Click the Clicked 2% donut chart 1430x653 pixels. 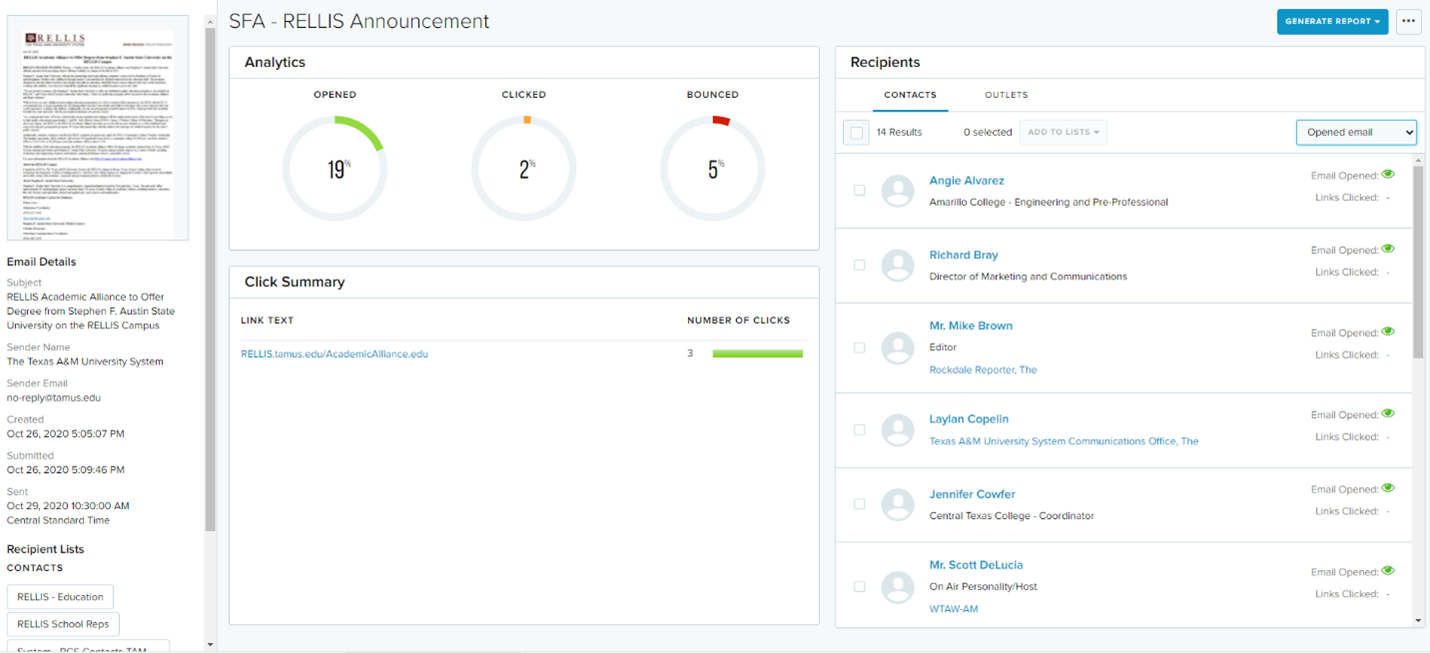524,168
